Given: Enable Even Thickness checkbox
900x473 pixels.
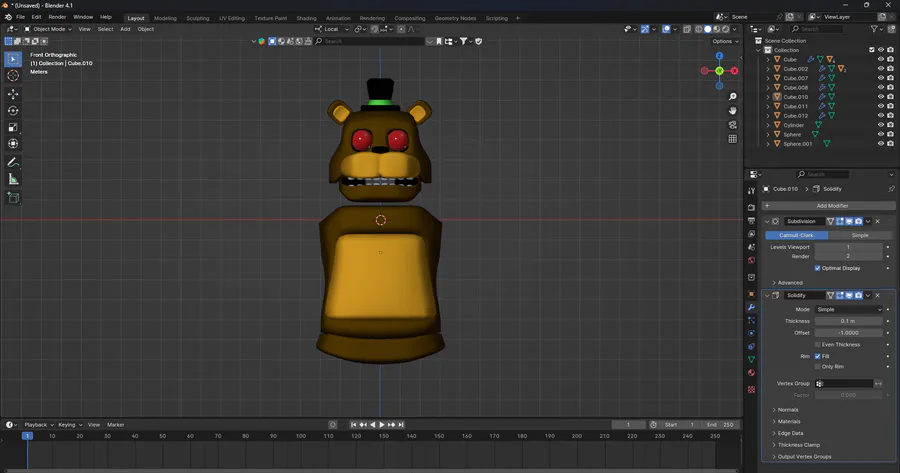Looking at the screenshot, I should pos(817,344).
